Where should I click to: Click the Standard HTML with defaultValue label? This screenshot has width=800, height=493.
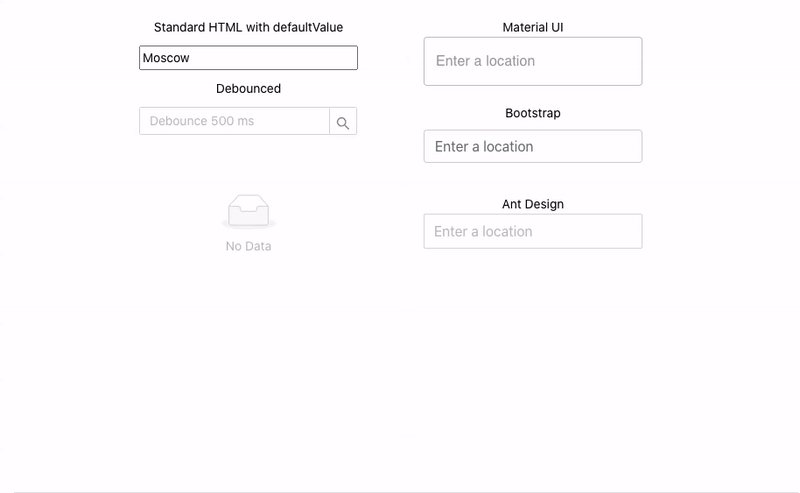point(248,27)
